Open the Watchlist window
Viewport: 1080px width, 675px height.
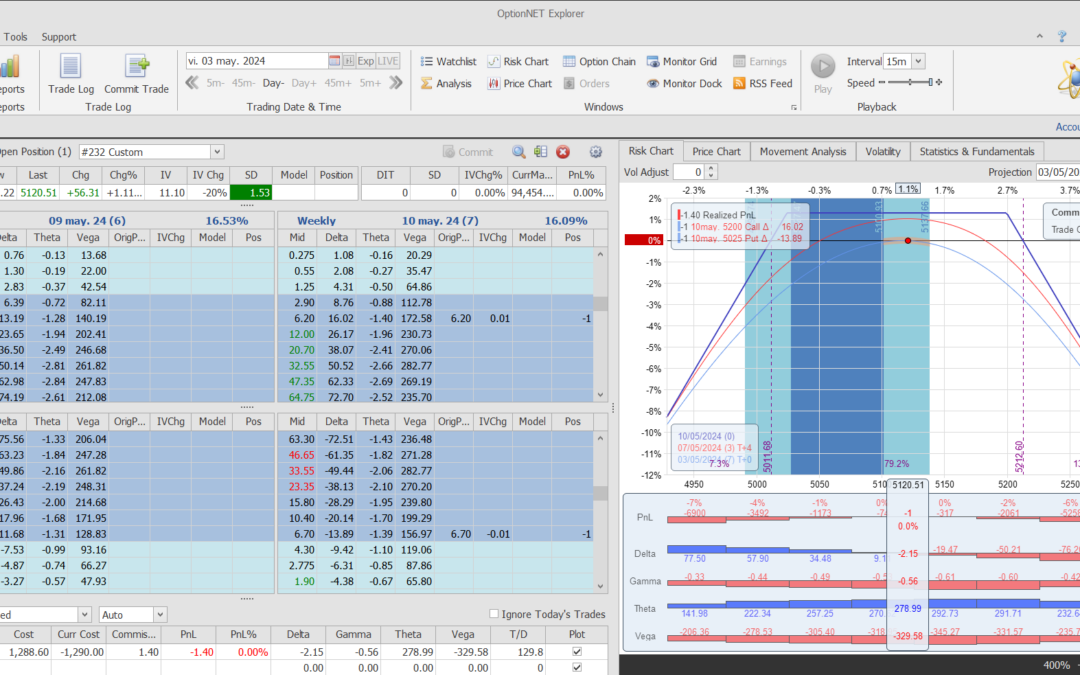click(447, 61)
